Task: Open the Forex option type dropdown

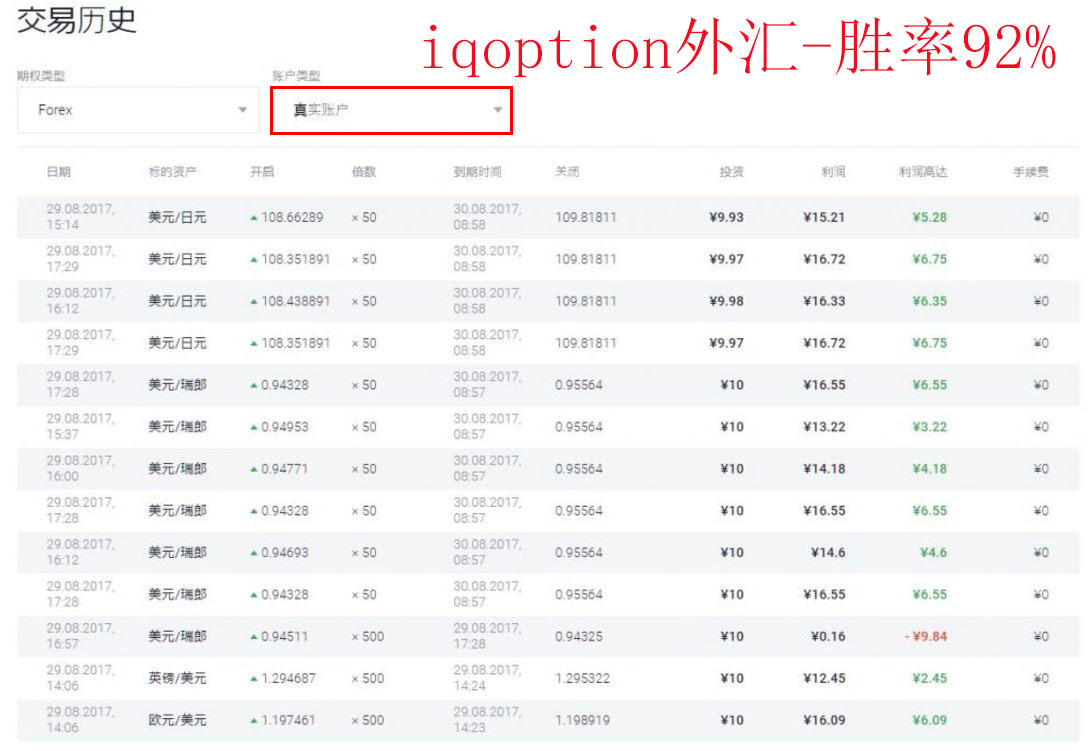Action: [138, 110]
